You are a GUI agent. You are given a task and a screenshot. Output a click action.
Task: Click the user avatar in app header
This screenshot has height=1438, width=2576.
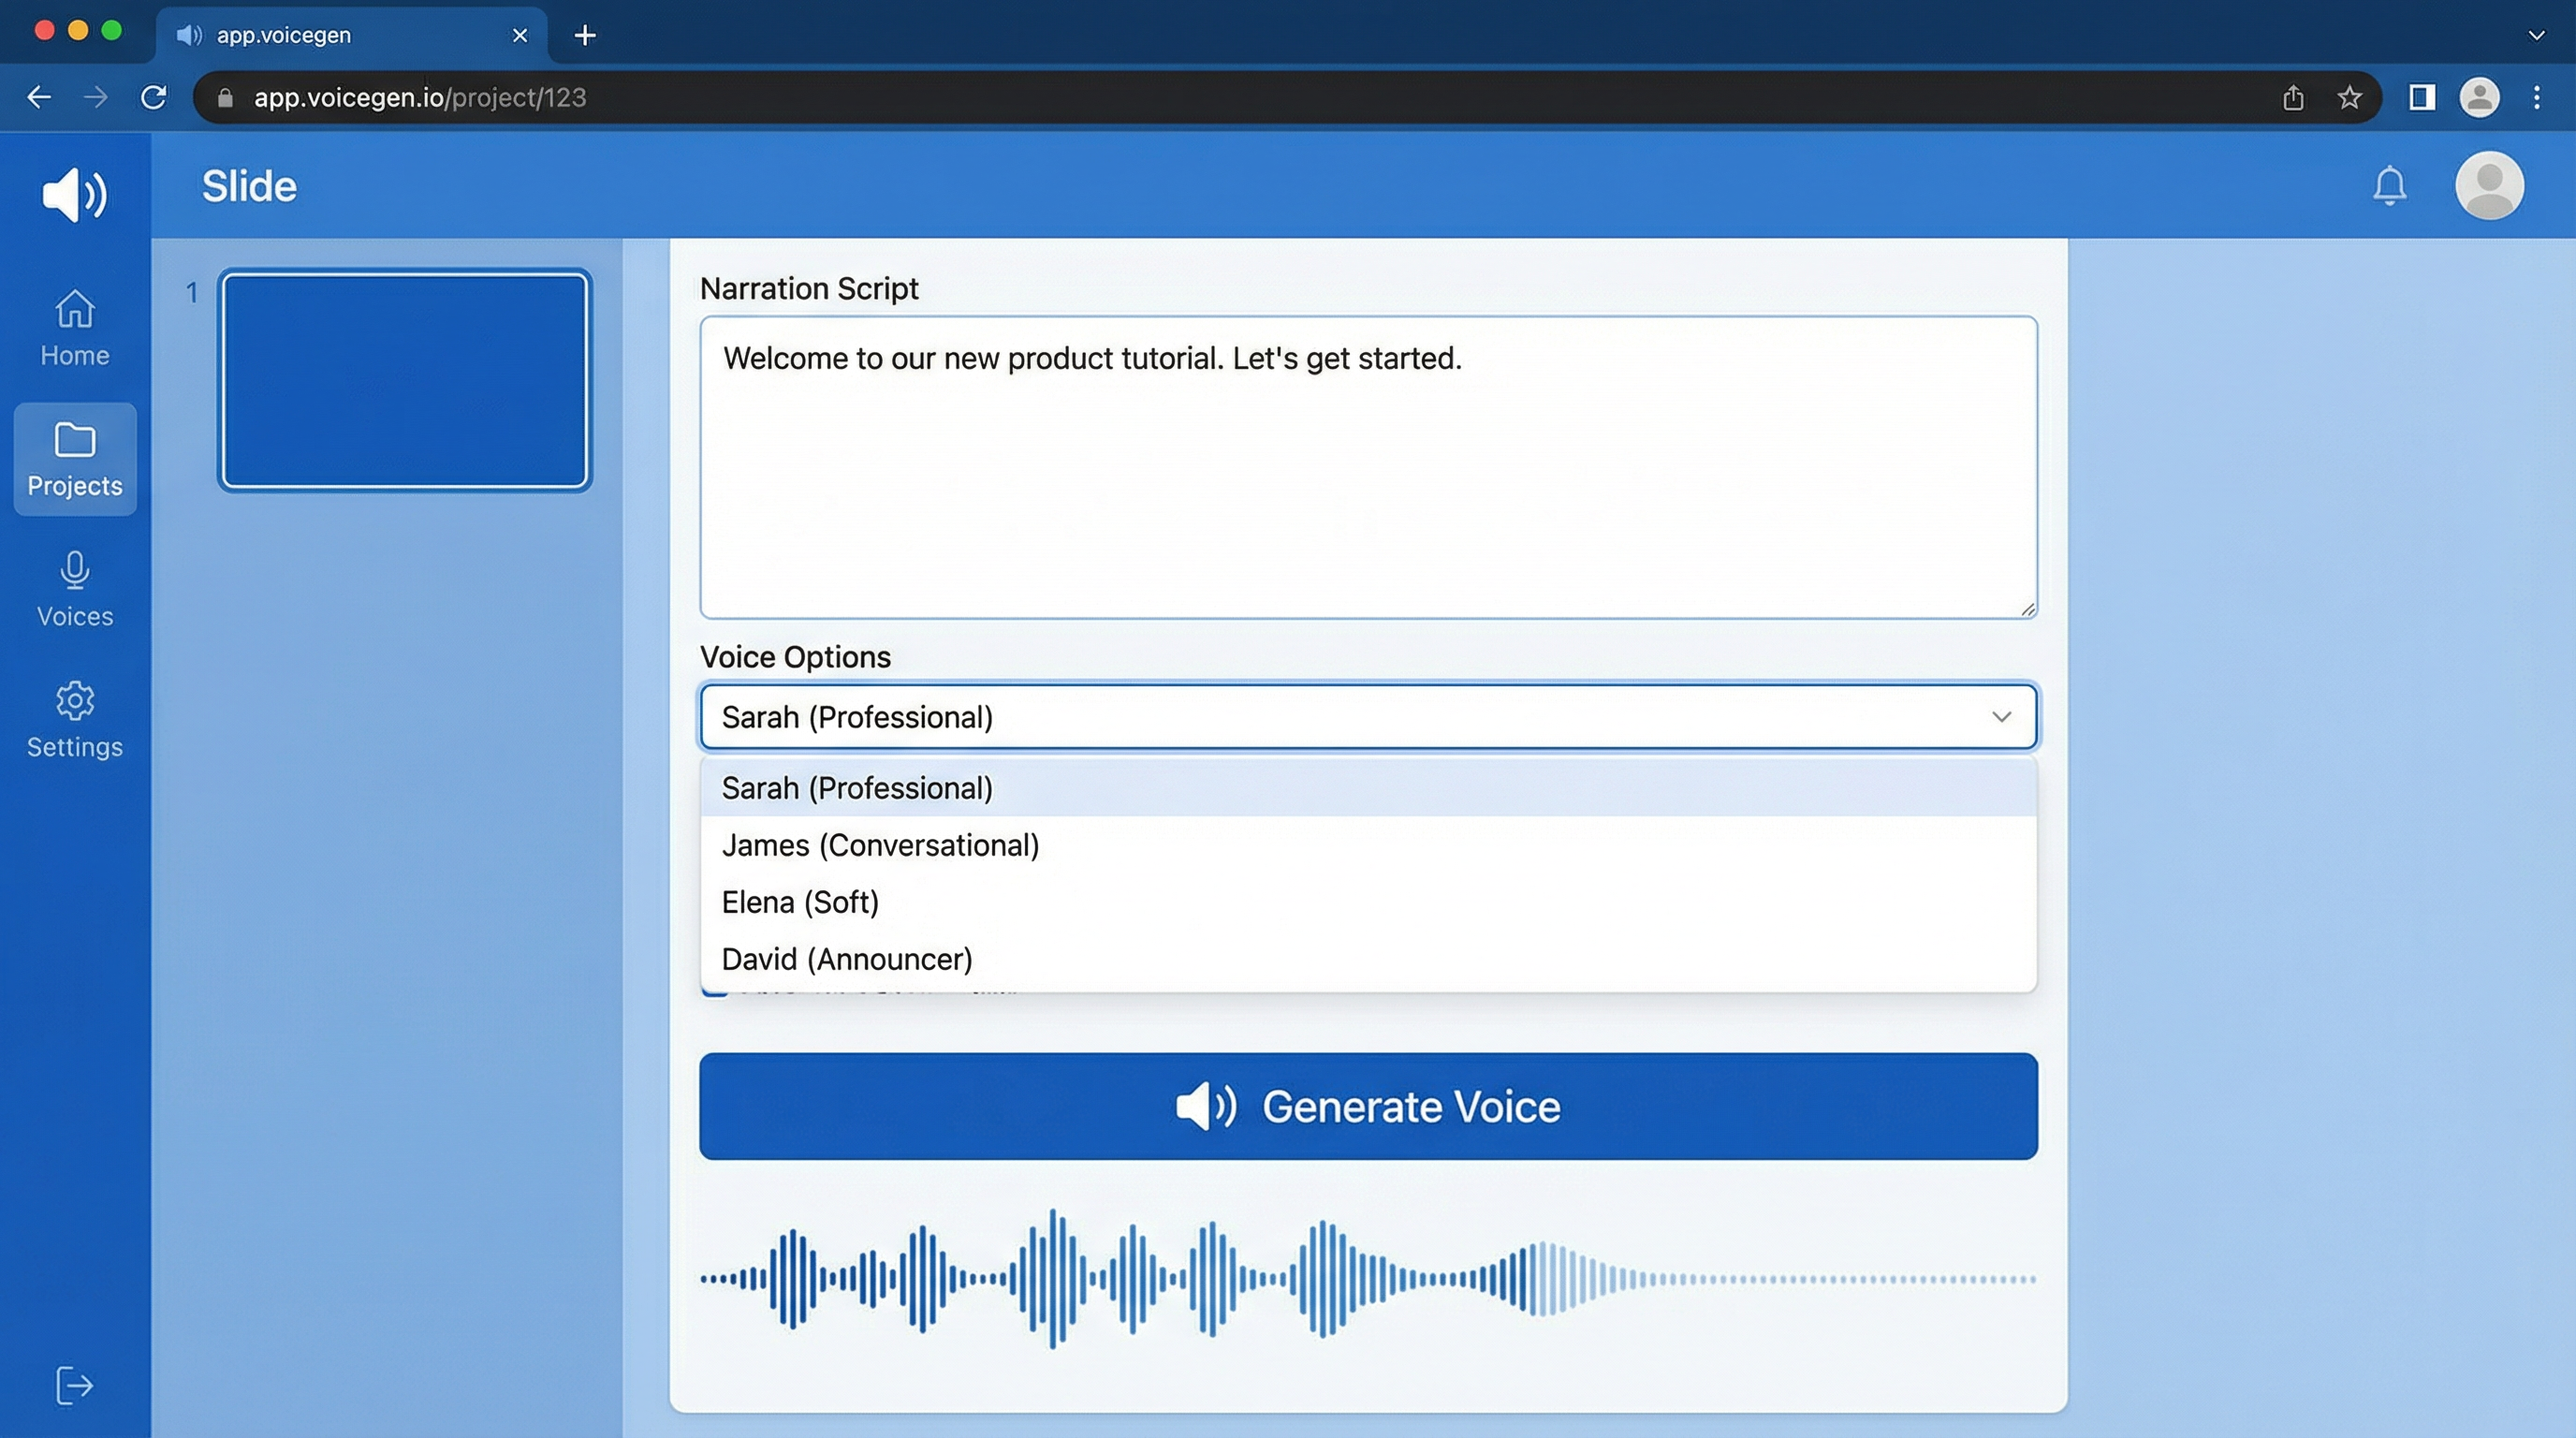pyautogui.click(x=2488, y=186)
